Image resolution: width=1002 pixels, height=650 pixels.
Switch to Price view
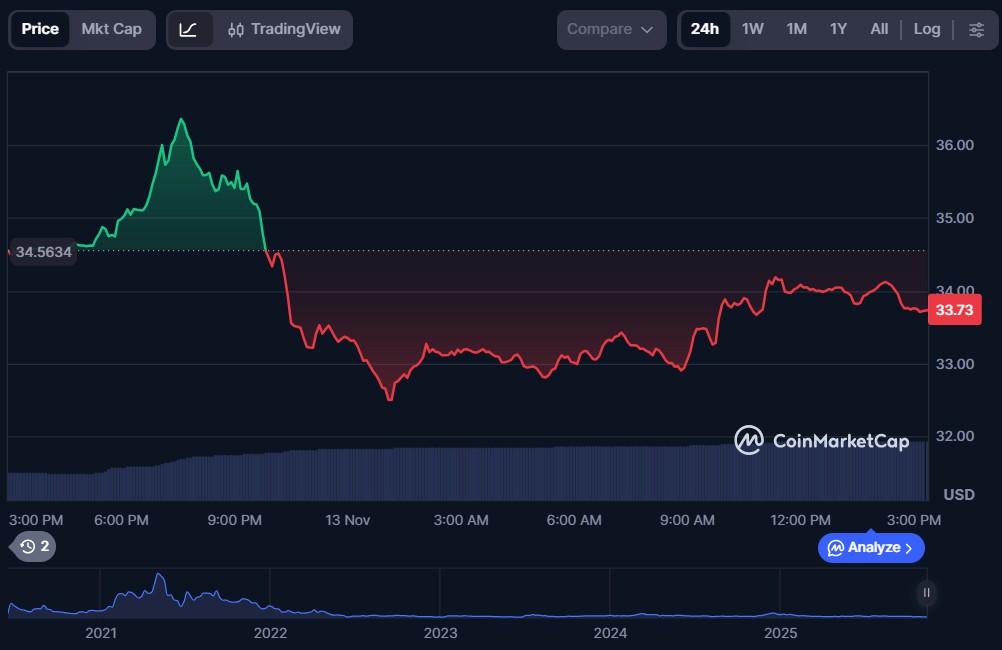click(40, 30)
